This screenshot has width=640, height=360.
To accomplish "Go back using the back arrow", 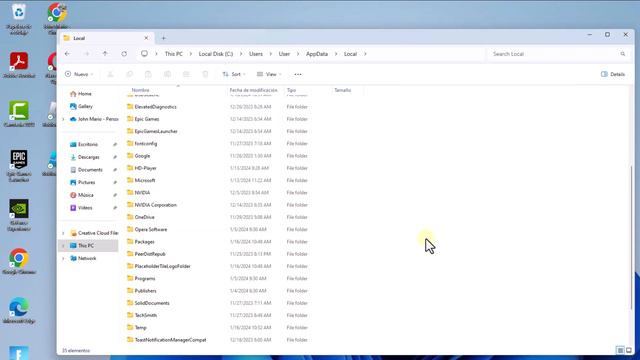I will click(x=67, y=54).
